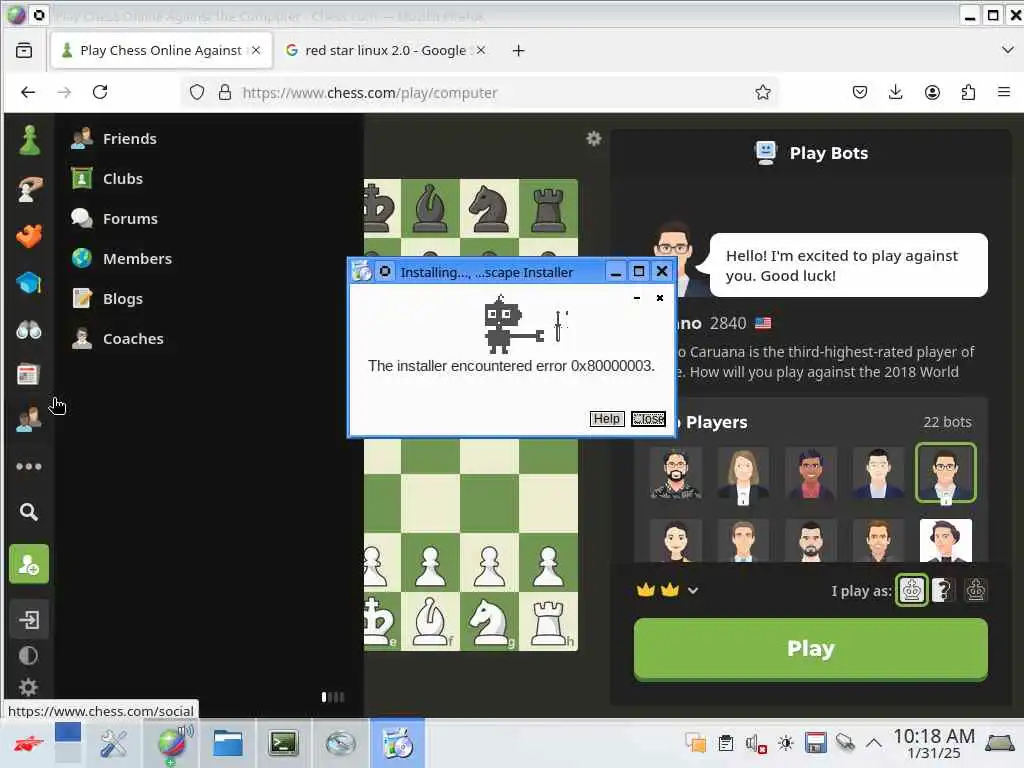Viewport: 1024px width, 768px height.
Task: Click the log in arrow icon
Action: 29,619
